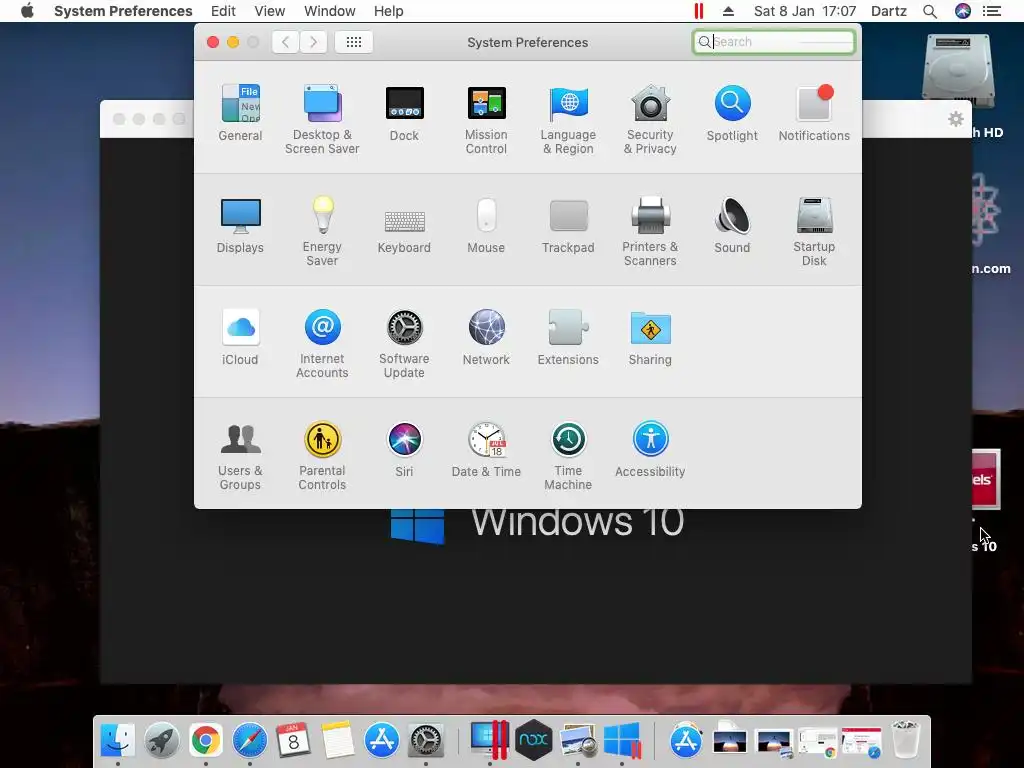Open Launchpad from the Dock
The image size is (1024, 768).
click(x=162, y=741)
